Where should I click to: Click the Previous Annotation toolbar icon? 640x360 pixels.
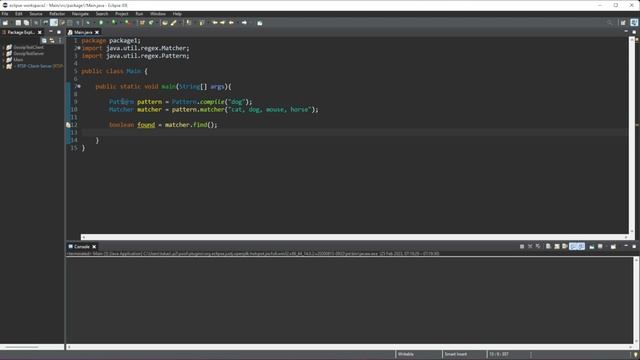click(x=202, y=23)
